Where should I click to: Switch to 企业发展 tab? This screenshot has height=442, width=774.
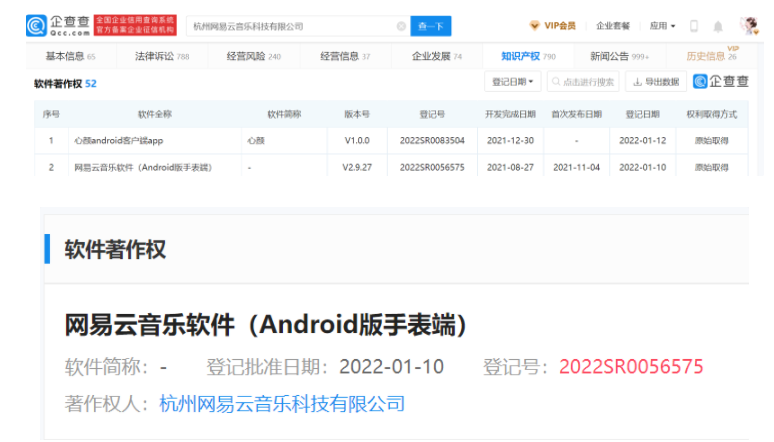[x=437, y=56]
